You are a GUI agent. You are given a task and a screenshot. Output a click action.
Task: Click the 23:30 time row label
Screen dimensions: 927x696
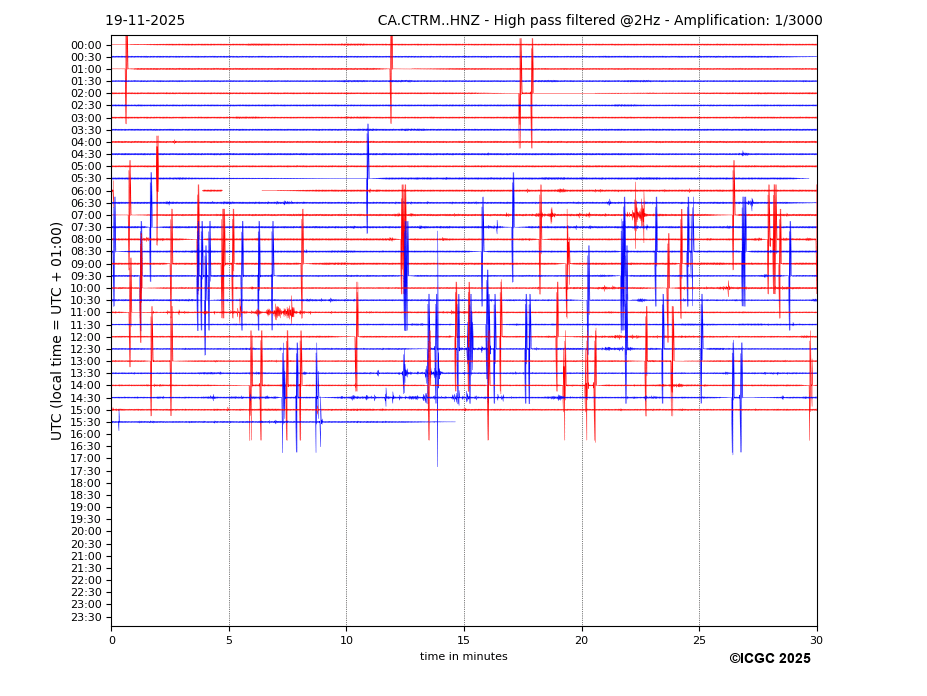[86, 617]
